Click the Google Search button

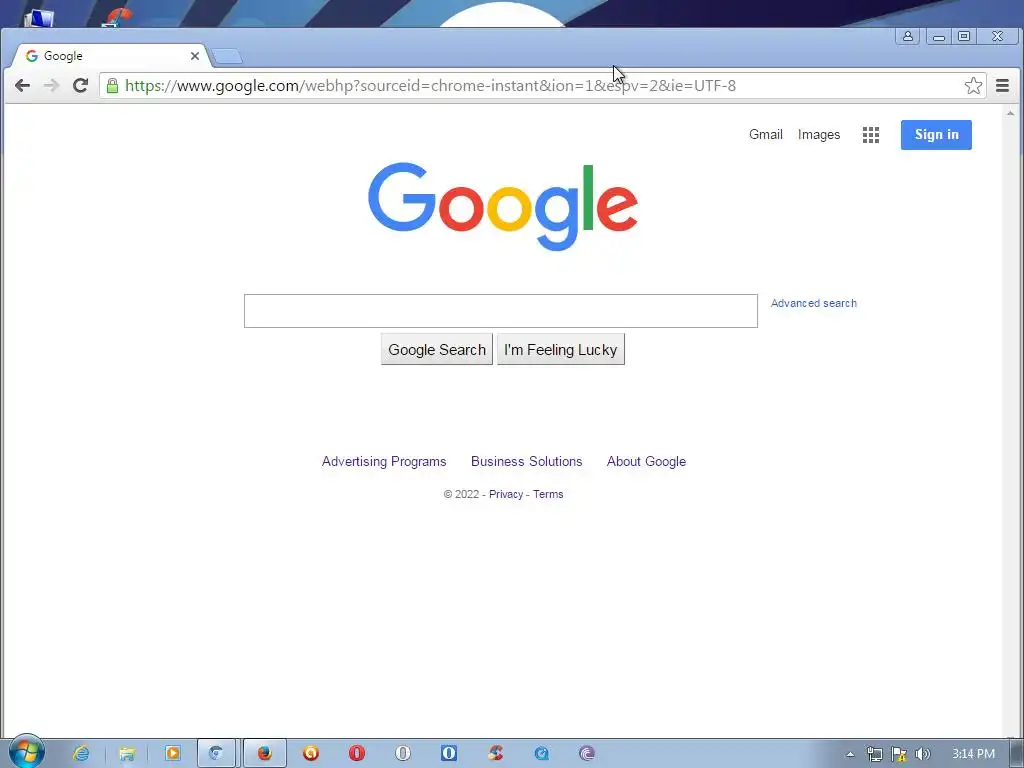click(437, 349)
